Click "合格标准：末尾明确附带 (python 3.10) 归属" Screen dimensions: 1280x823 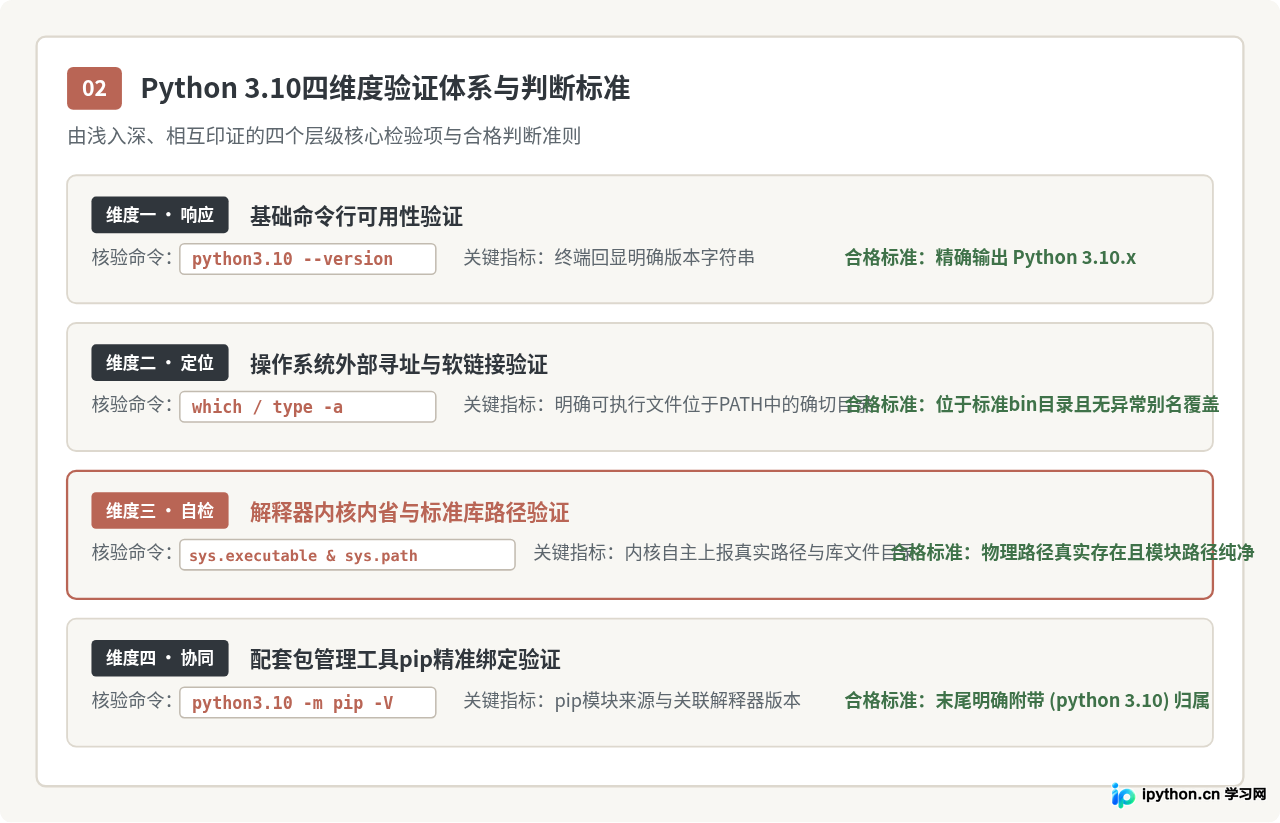[x=1027, y=701]
